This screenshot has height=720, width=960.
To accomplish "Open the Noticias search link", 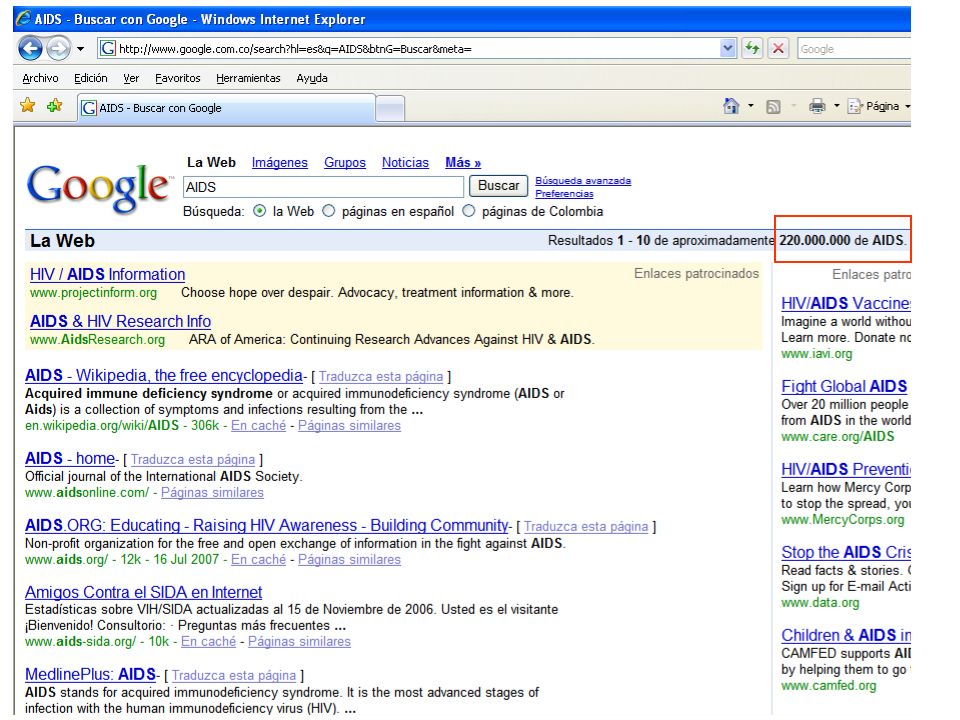I will click(405, 163).
